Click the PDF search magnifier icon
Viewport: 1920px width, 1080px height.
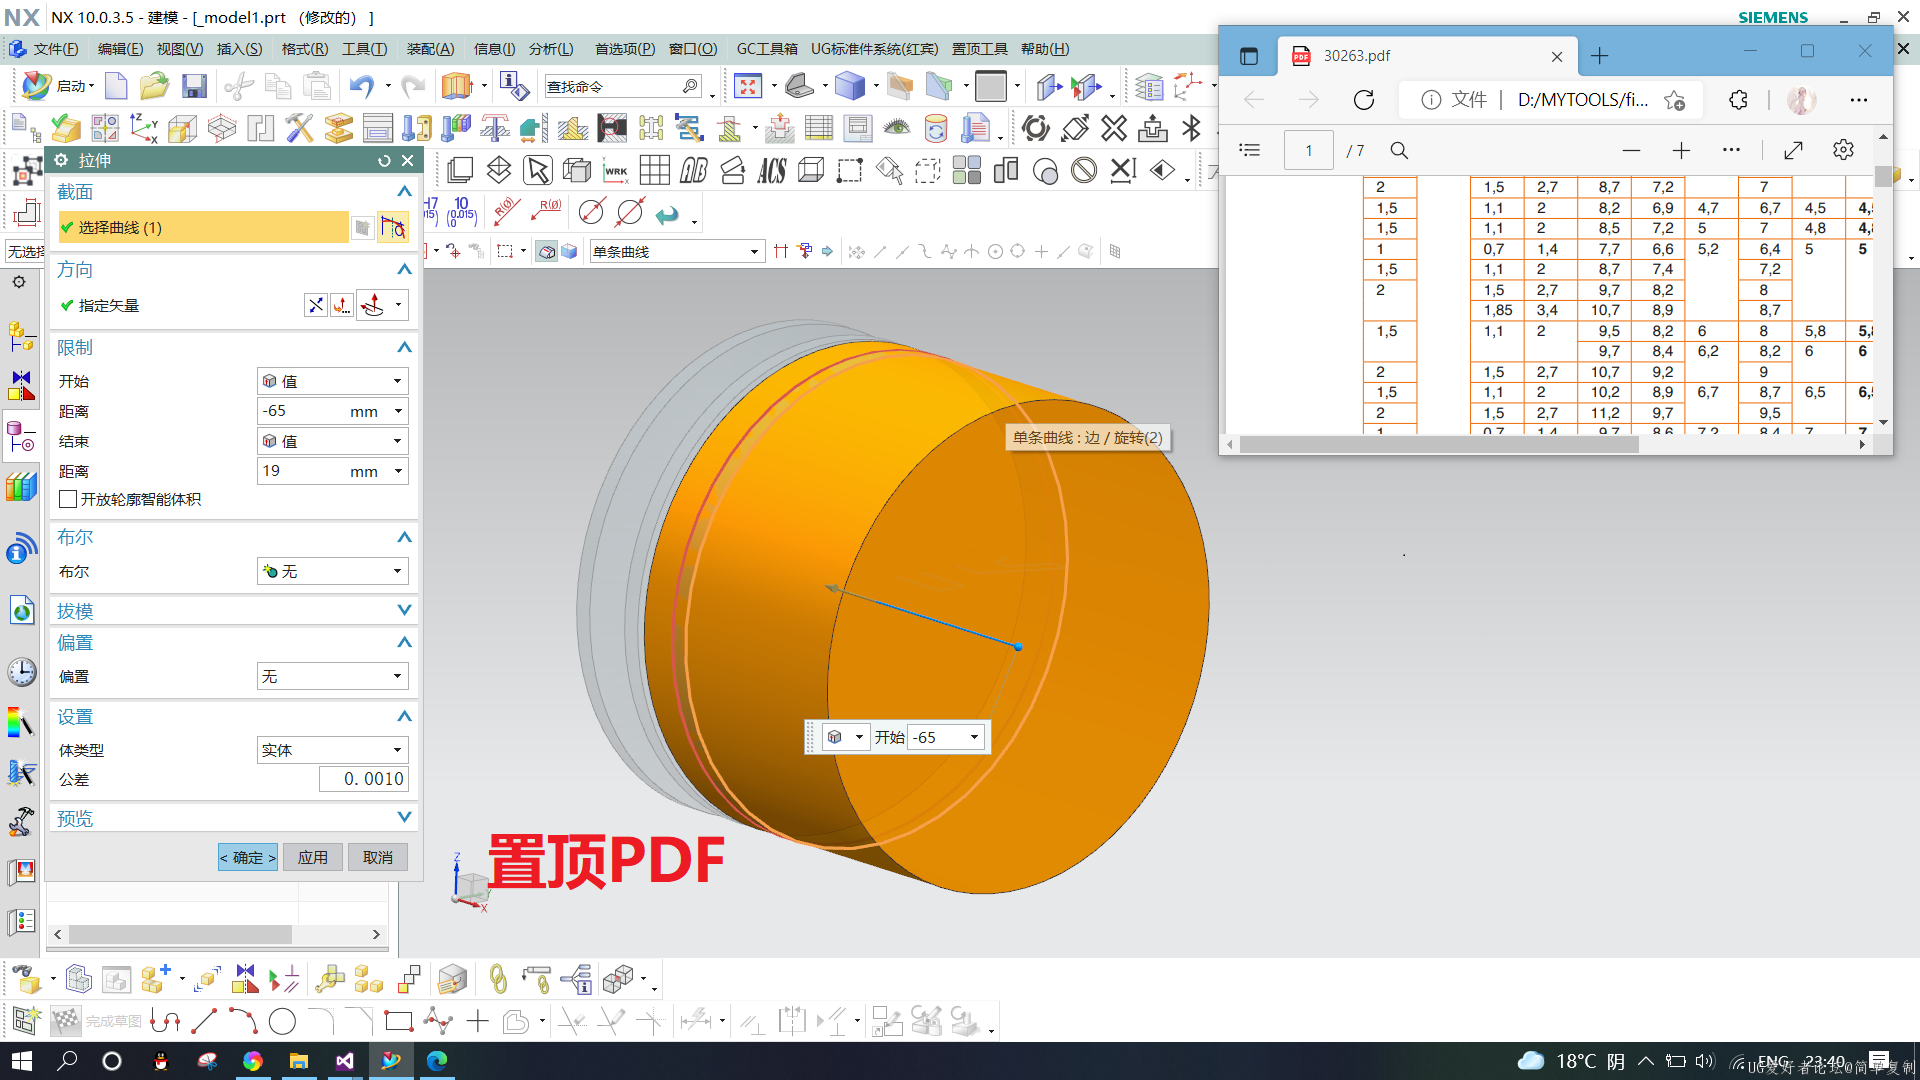click(x=1399, y=150)
